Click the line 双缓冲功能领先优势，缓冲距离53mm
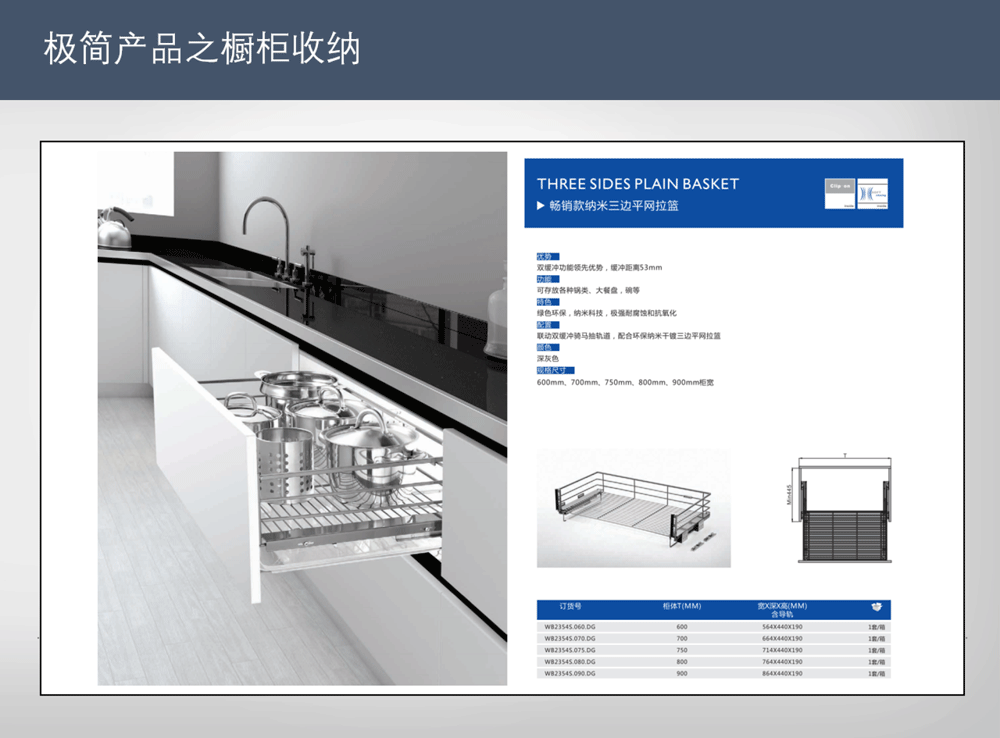 point(599,268)
